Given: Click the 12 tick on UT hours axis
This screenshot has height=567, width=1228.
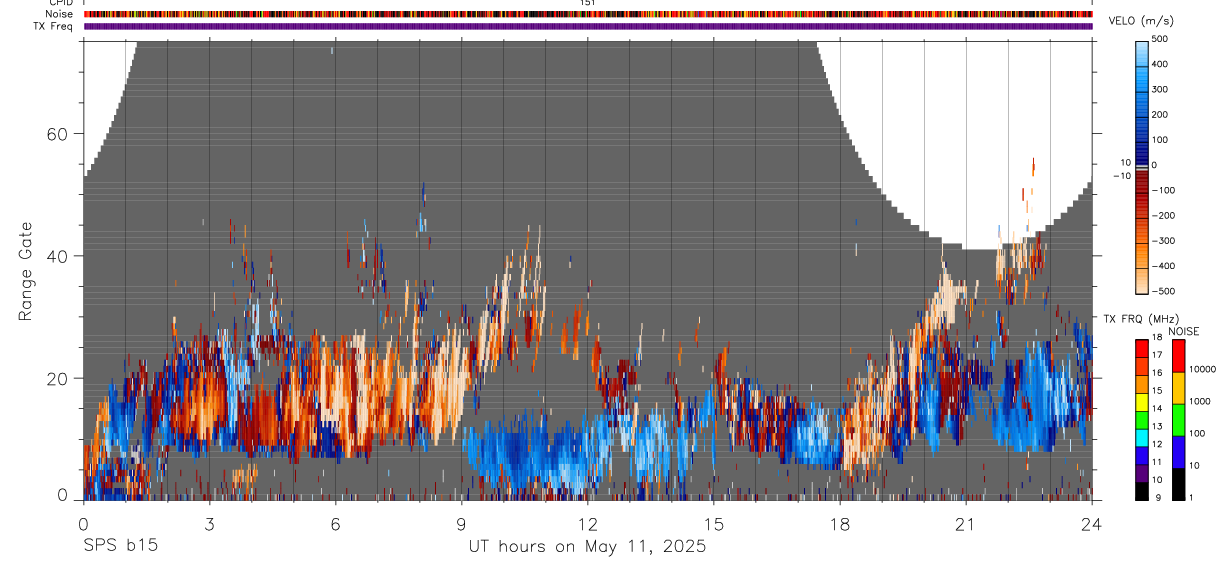Looking at the screenshot, I should coord(588,523).
